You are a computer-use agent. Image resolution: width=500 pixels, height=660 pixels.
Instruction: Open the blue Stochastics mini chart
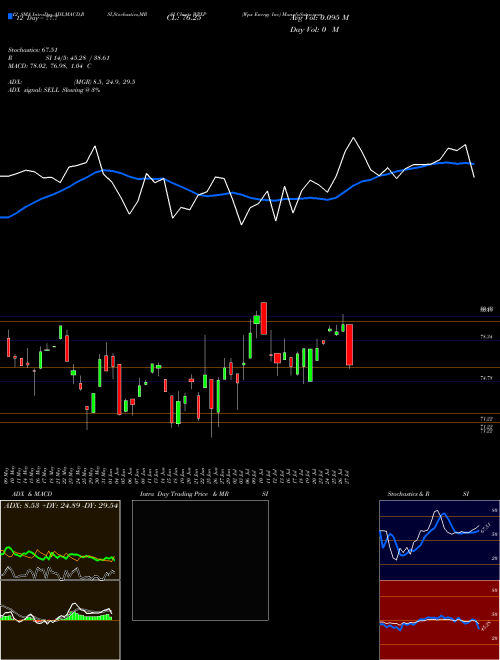click(439, 540)
